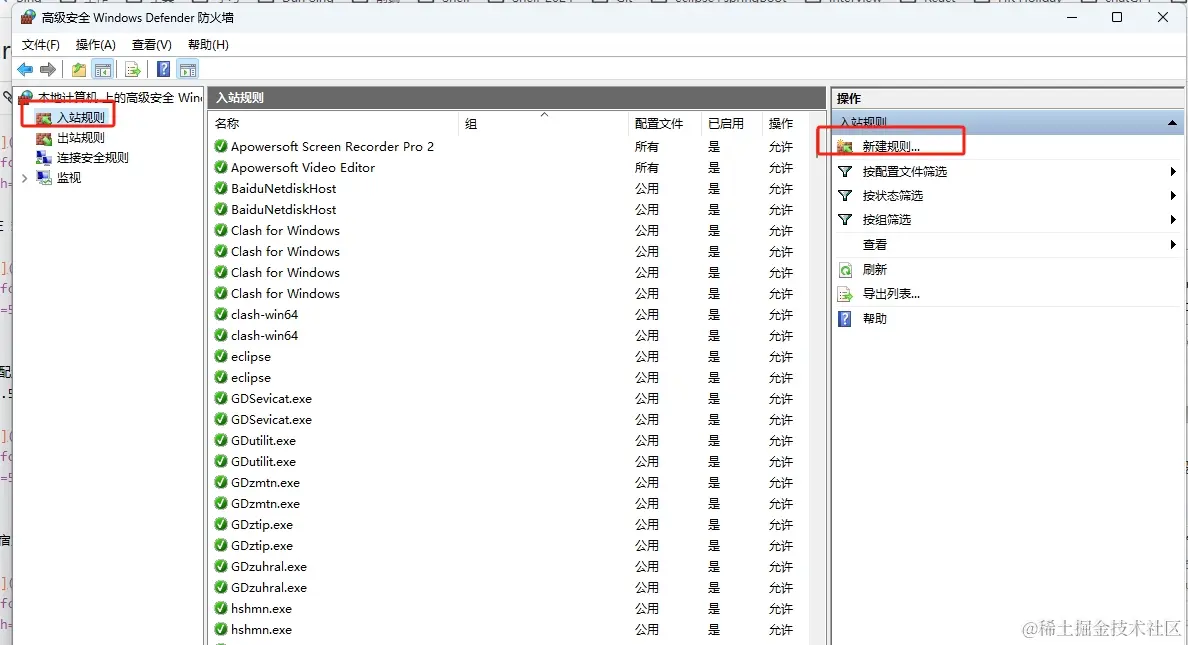This screenshot has width=1188, height=645.
Task: Open the 帮助(H) menu
Action: click(x=208, y=45)
